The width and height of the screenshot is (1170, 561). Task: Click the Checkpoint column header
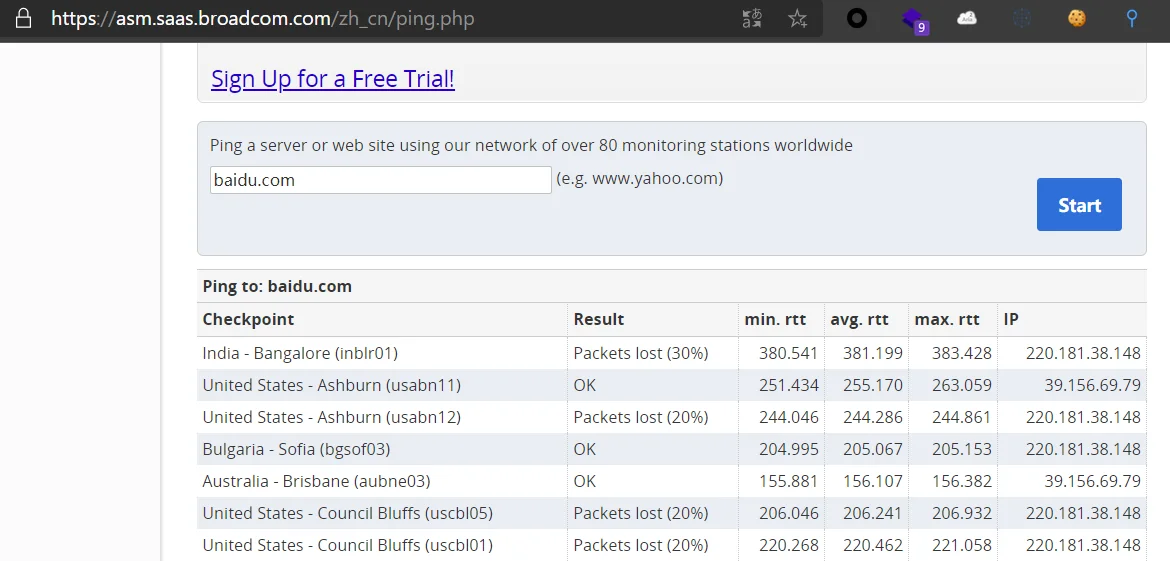coord(248,319)
